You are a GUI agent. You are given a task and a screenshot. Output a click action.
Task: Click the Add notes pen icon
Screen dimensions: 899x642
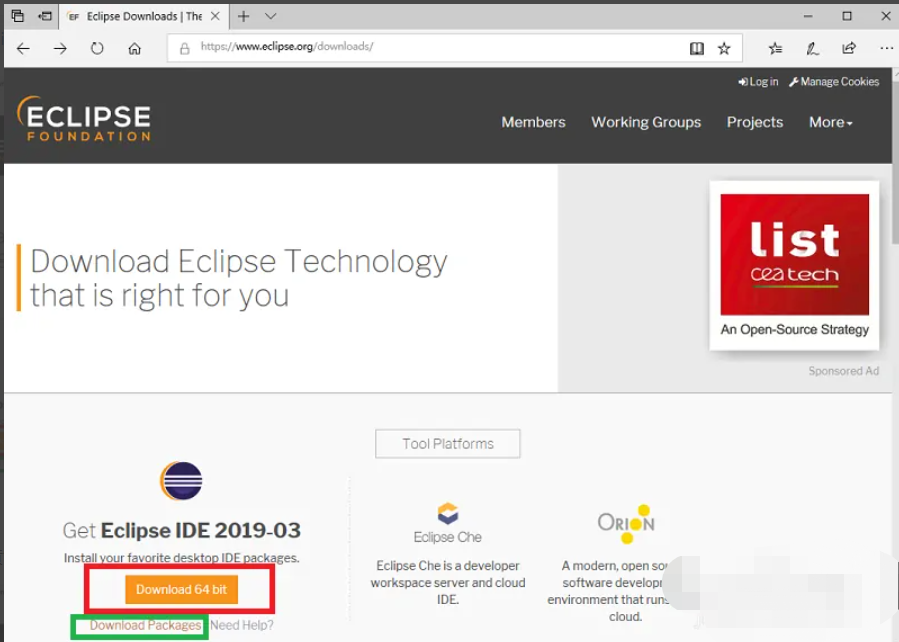click(813, 48)
